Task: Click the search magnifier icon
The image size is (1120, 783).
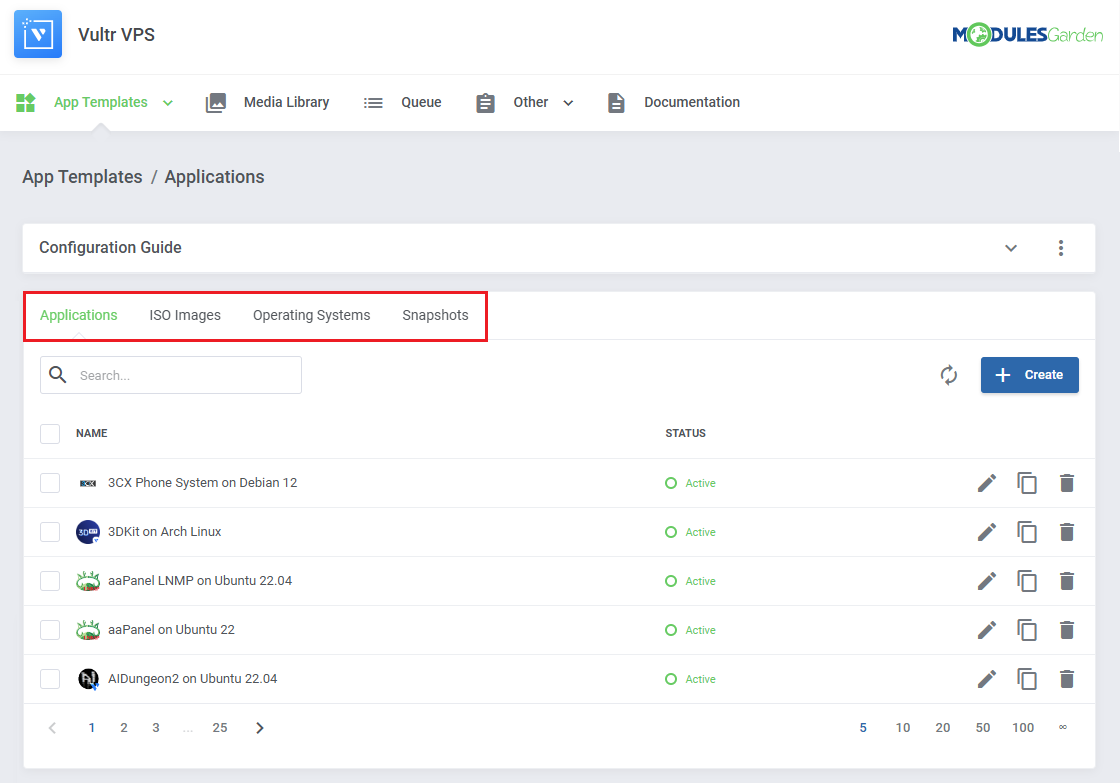Action: coord(58,374)
